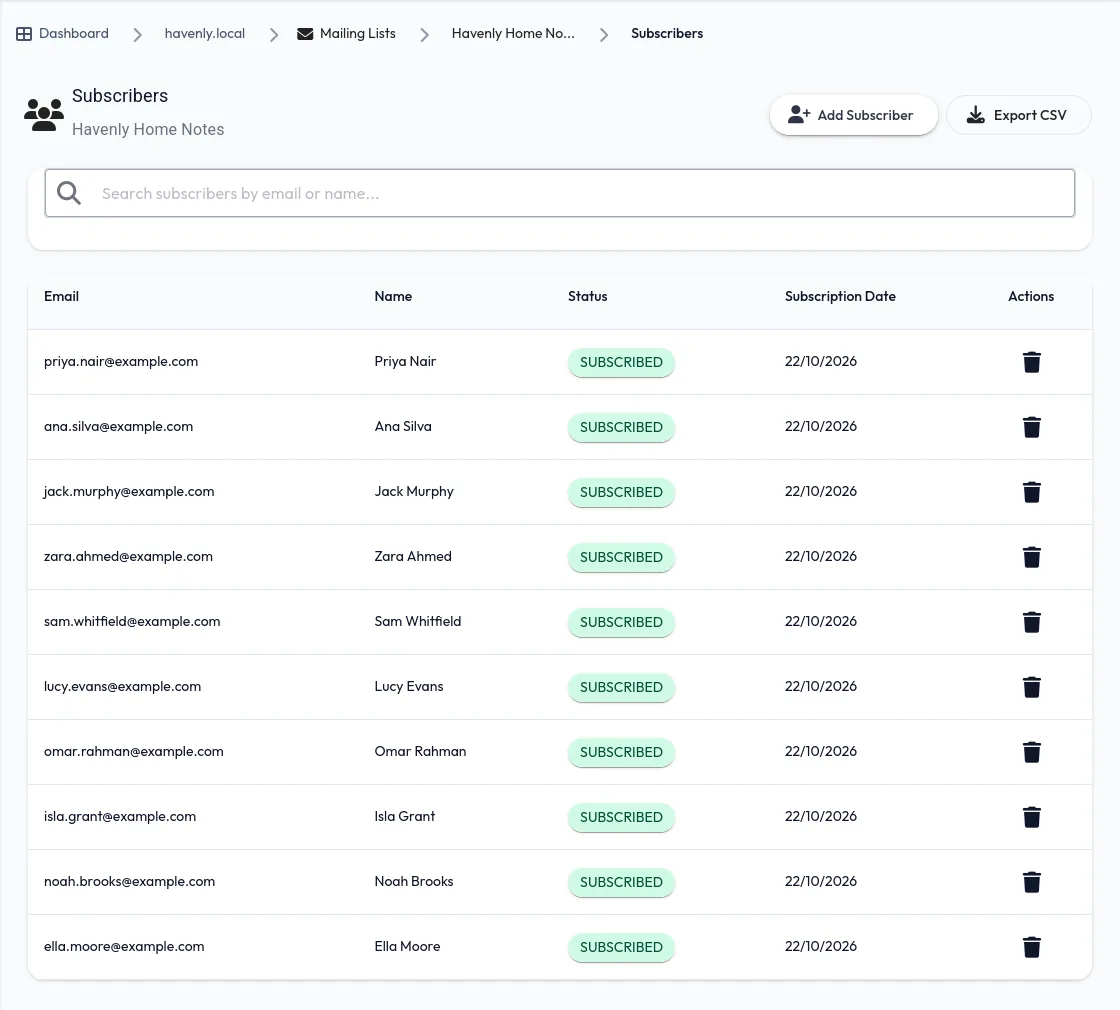Click email isla.grant@example.com

coord(120,816)
